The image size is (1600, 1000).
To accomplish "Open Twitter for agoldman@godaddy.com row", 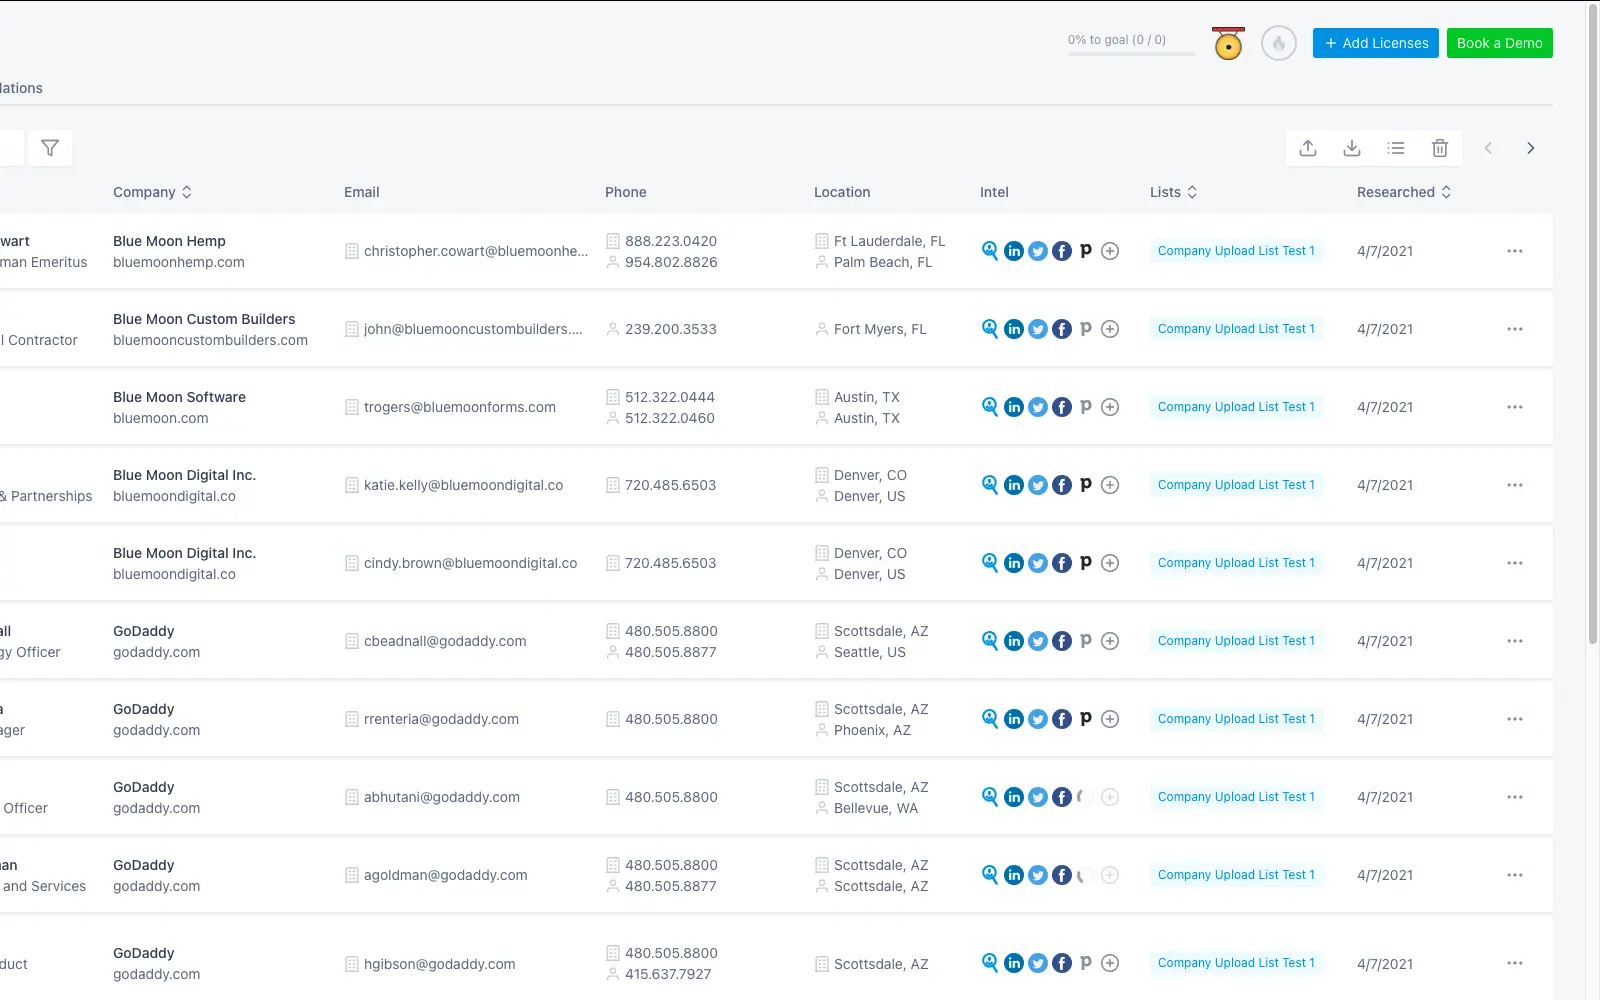I will pyautogui.click(x=1038, y=875).
